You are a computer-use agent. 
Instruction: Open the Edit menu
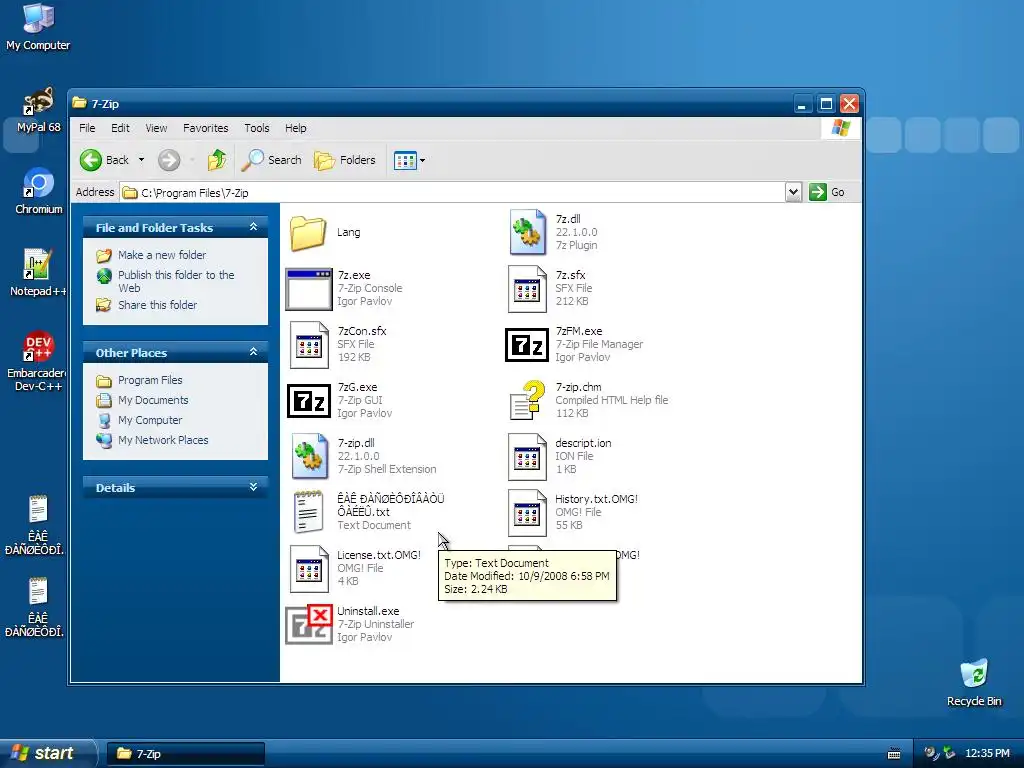click(x=120, y=128)
